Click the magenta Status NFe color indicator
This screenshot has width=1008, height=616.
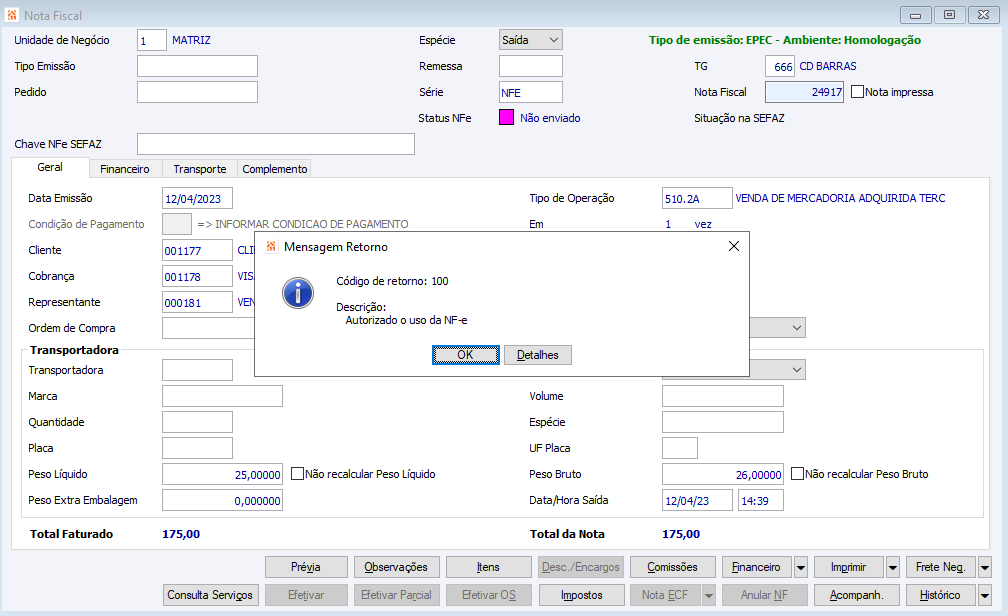(506, 118)
